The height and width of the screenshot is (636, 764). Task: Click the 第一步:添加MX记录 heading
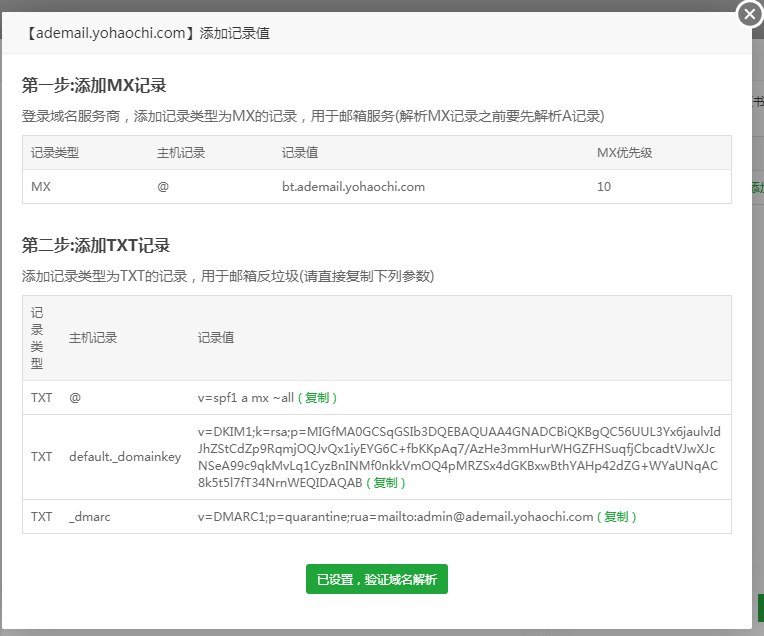click(x=94, y=85)
